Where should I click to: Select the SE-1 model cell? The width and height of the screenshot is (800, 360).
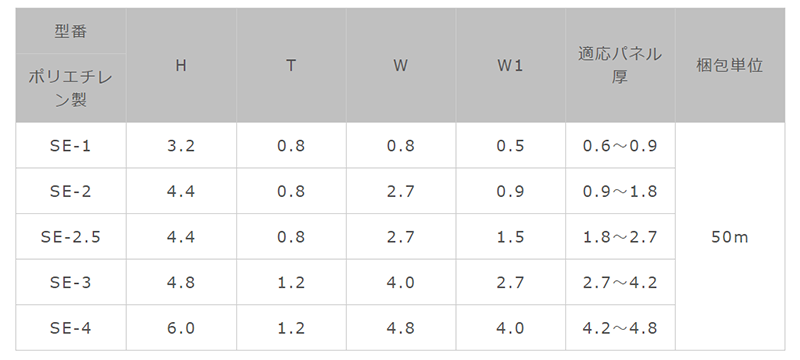click(x=71, y=146)
